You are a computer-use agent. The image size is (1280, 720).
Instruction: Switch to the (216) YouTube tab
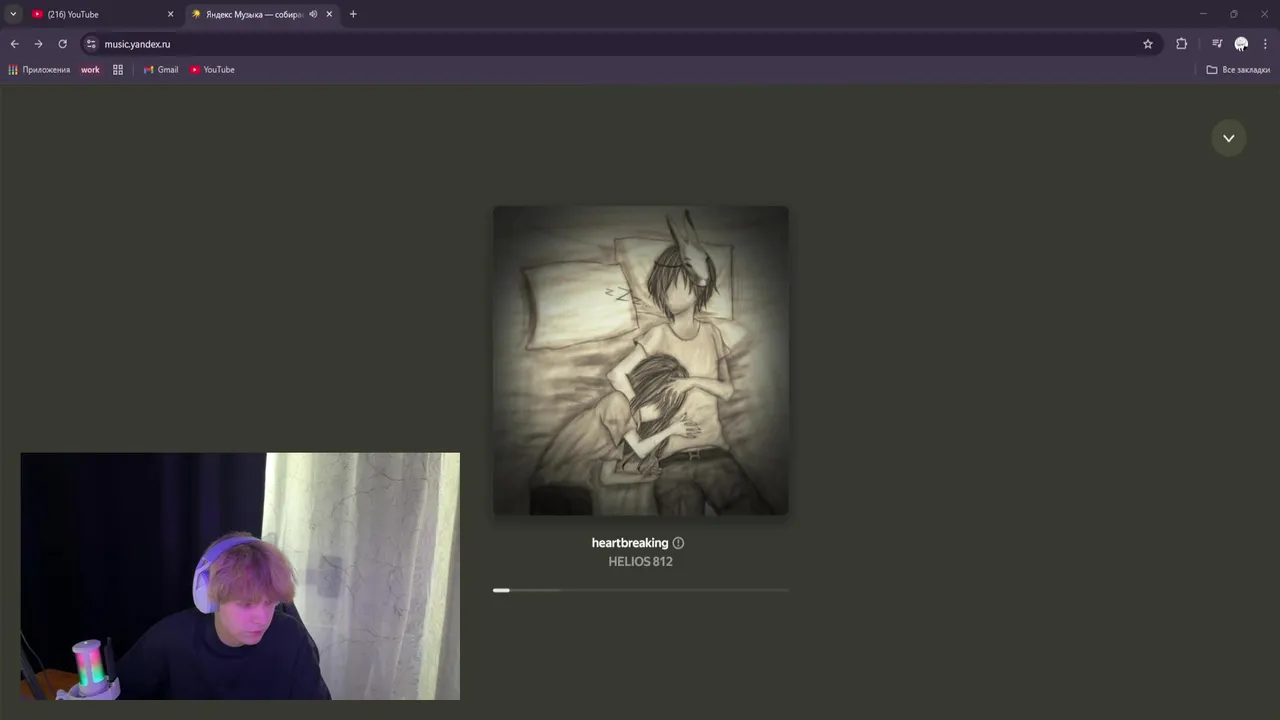[98, 14]
